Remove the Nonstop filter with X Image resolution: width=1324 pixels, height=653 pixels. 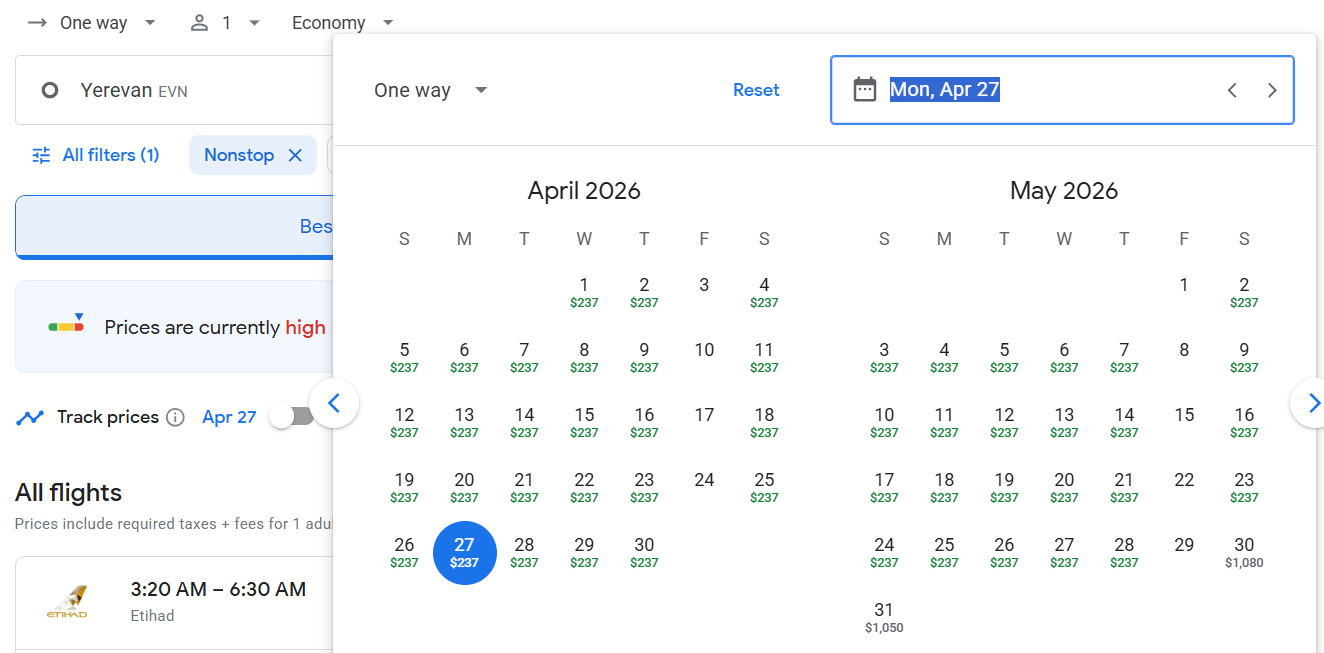[x=295, y=155]
